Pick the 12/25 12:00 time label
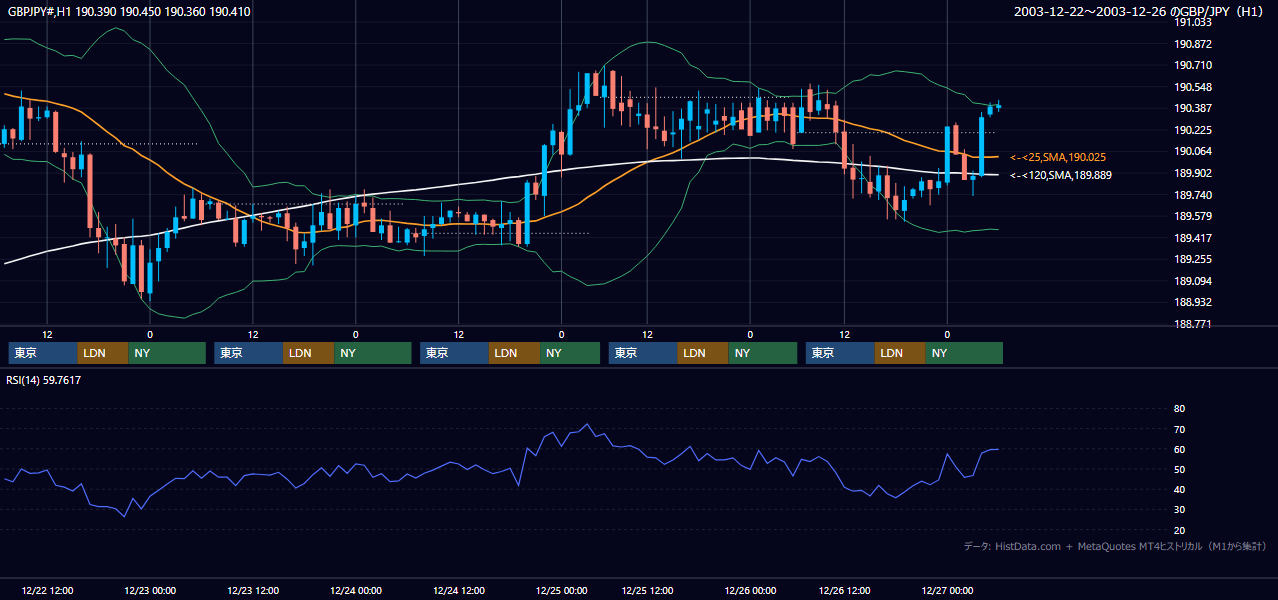 [x=647, y=590]
